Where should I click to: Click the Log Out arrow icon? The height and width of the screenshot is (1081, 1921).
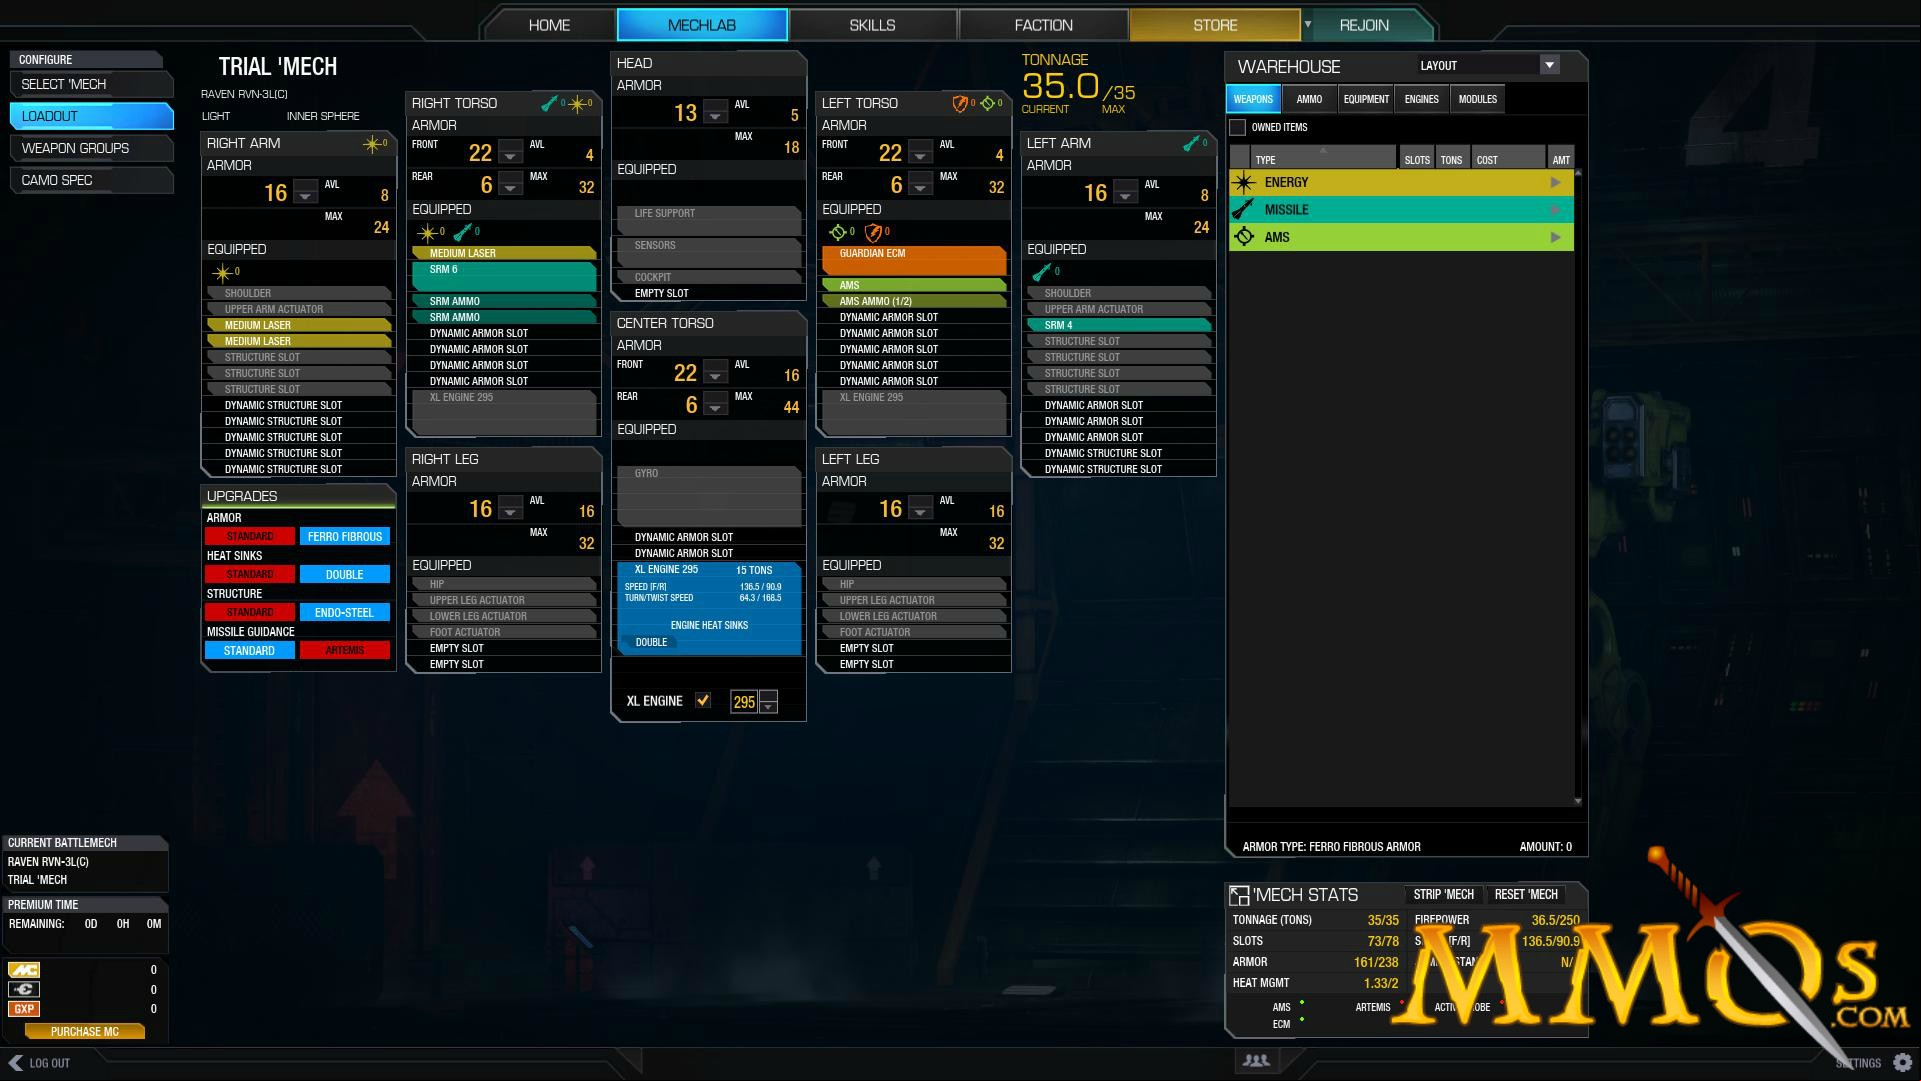pyautogui.click(x=15, y=1063)
